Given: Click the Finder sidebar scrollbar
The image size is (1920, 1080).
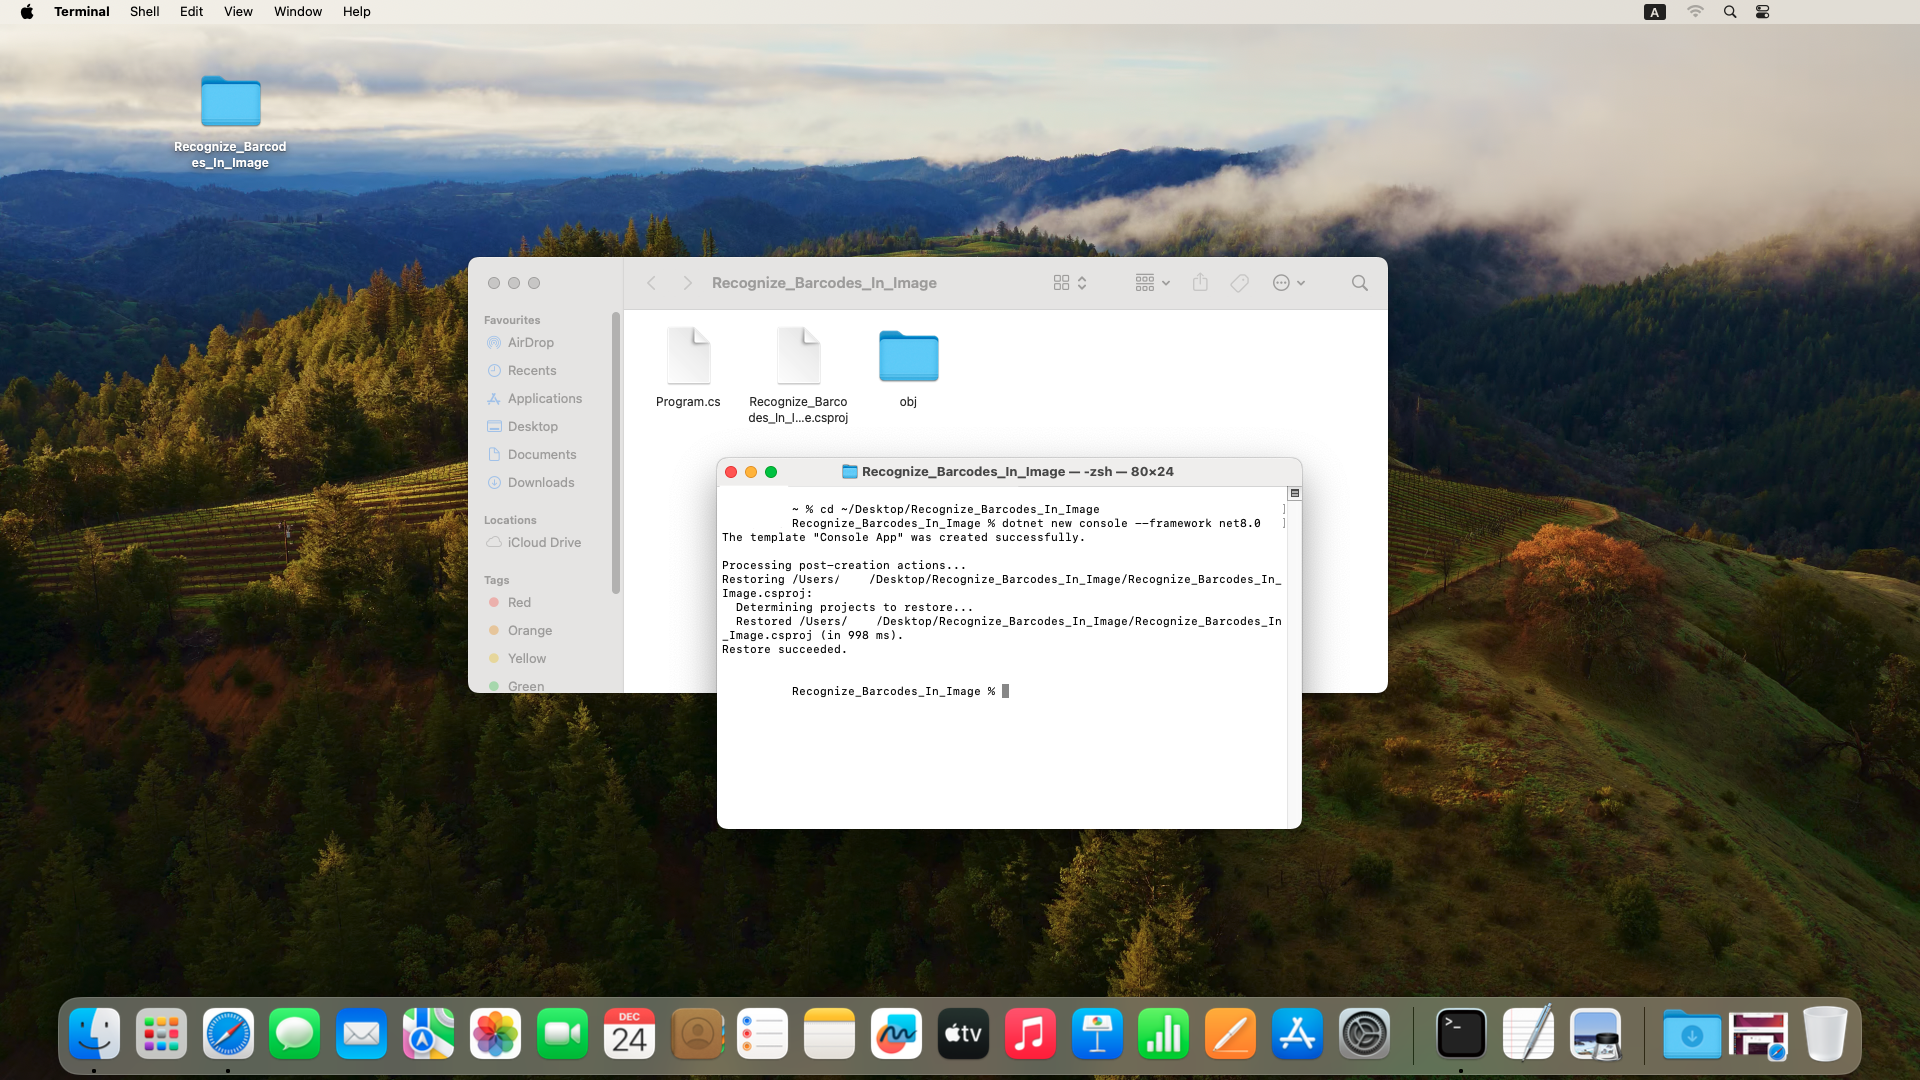Looking at the screenshot, I should coord(616,452).
